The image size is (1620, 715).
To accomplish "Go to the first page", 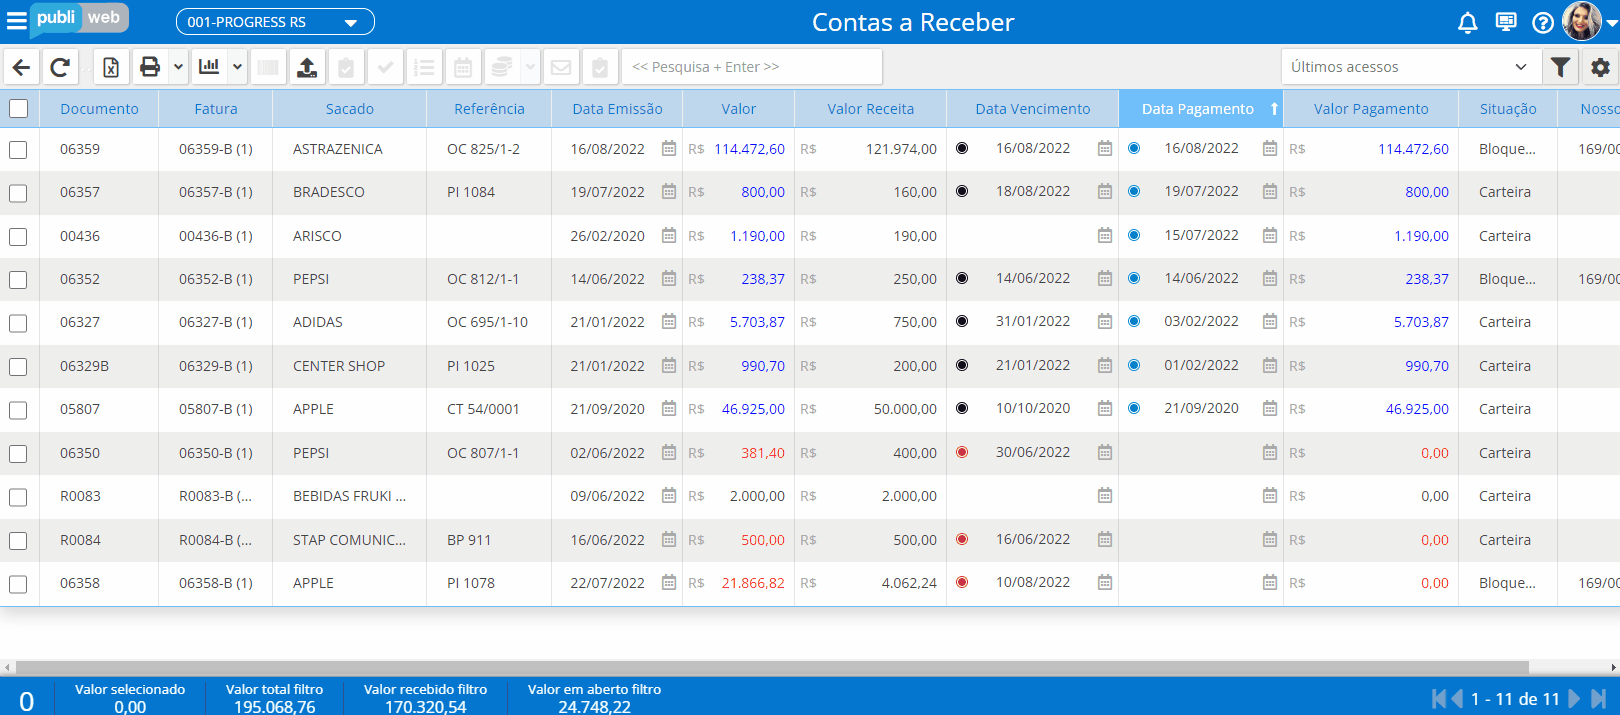I will pyautogui.click(x=1439, y=699).
